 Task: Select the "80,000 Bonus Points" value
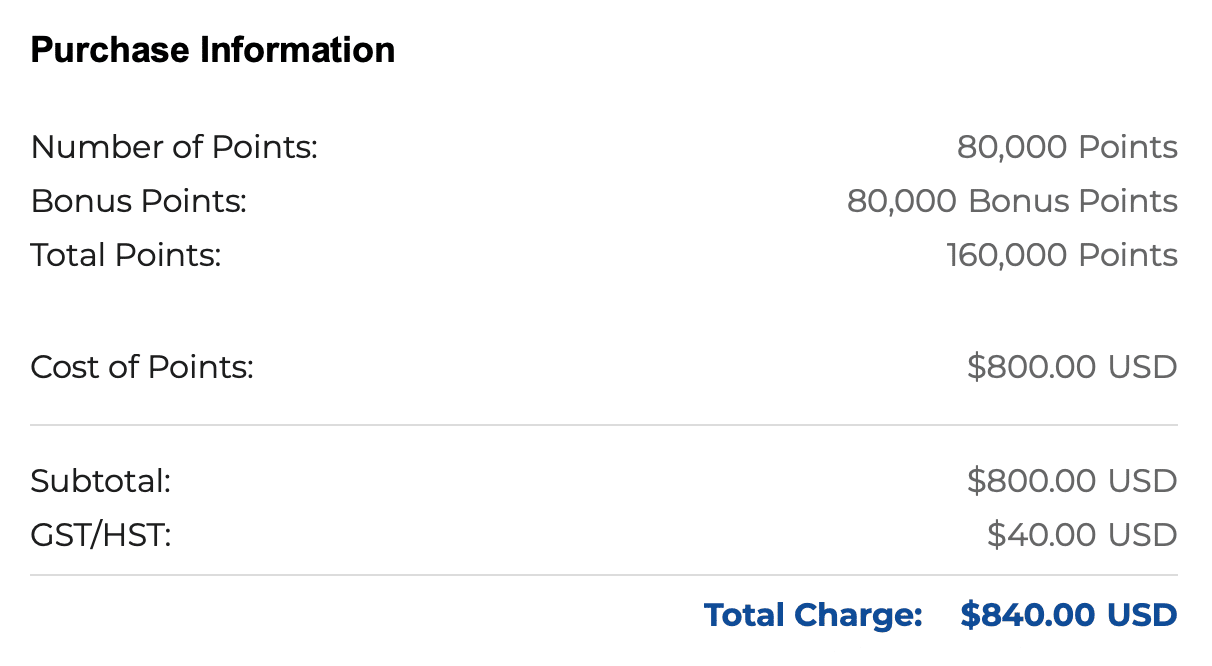pos(1012,202)
